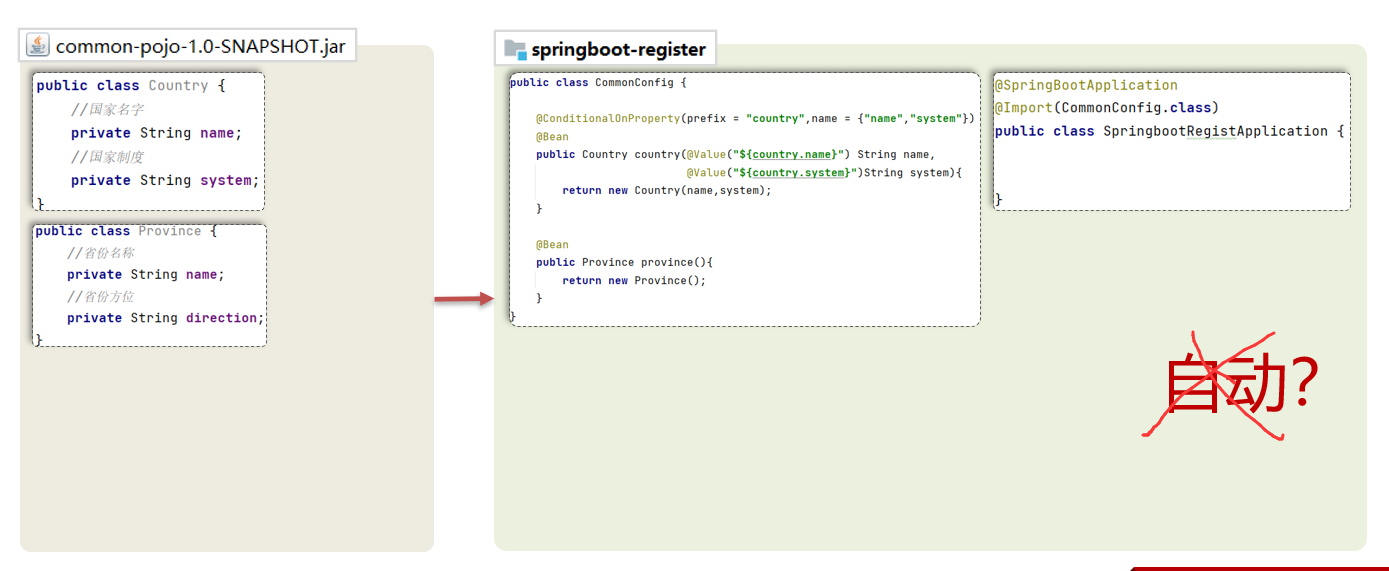Click the @ConditionalOnProperty annotation line

coord(755,119)
